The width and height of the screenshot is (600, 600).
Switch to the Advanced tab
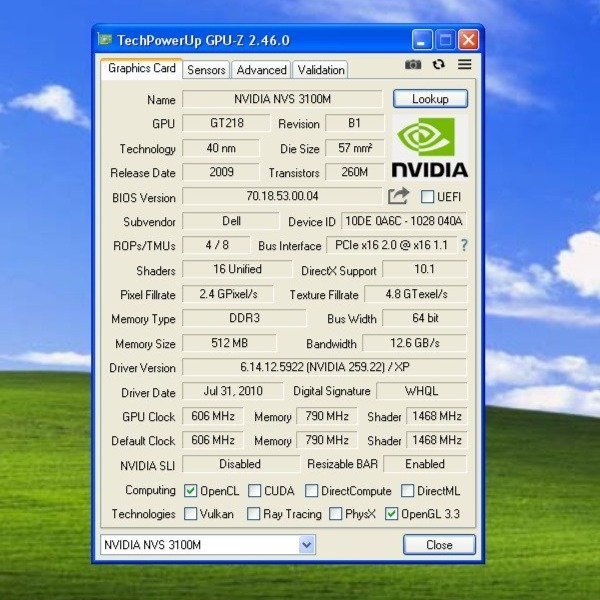(261, 70)
